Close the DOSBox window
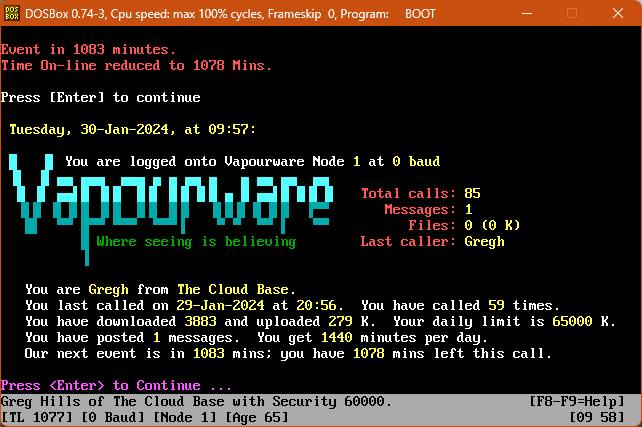Viewport: 642px width, 427px height. [618, 14]
